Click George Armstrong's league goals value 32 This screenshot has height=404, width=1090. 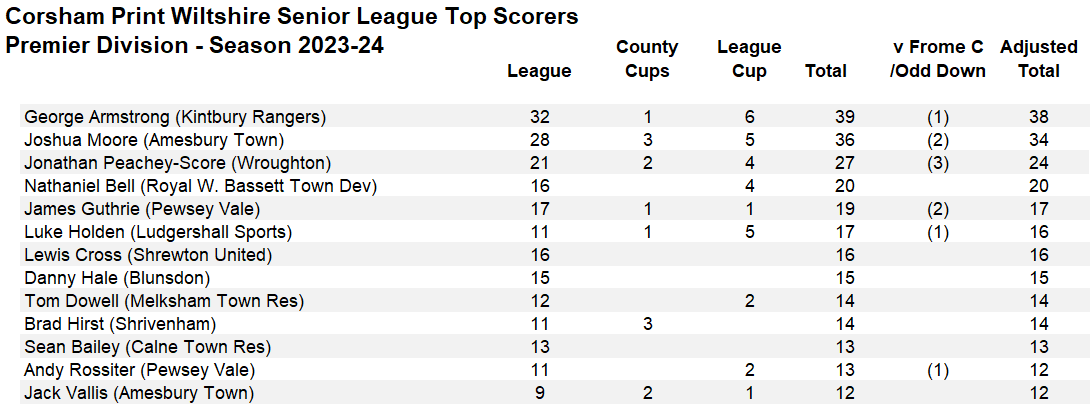tap(539, 117)
